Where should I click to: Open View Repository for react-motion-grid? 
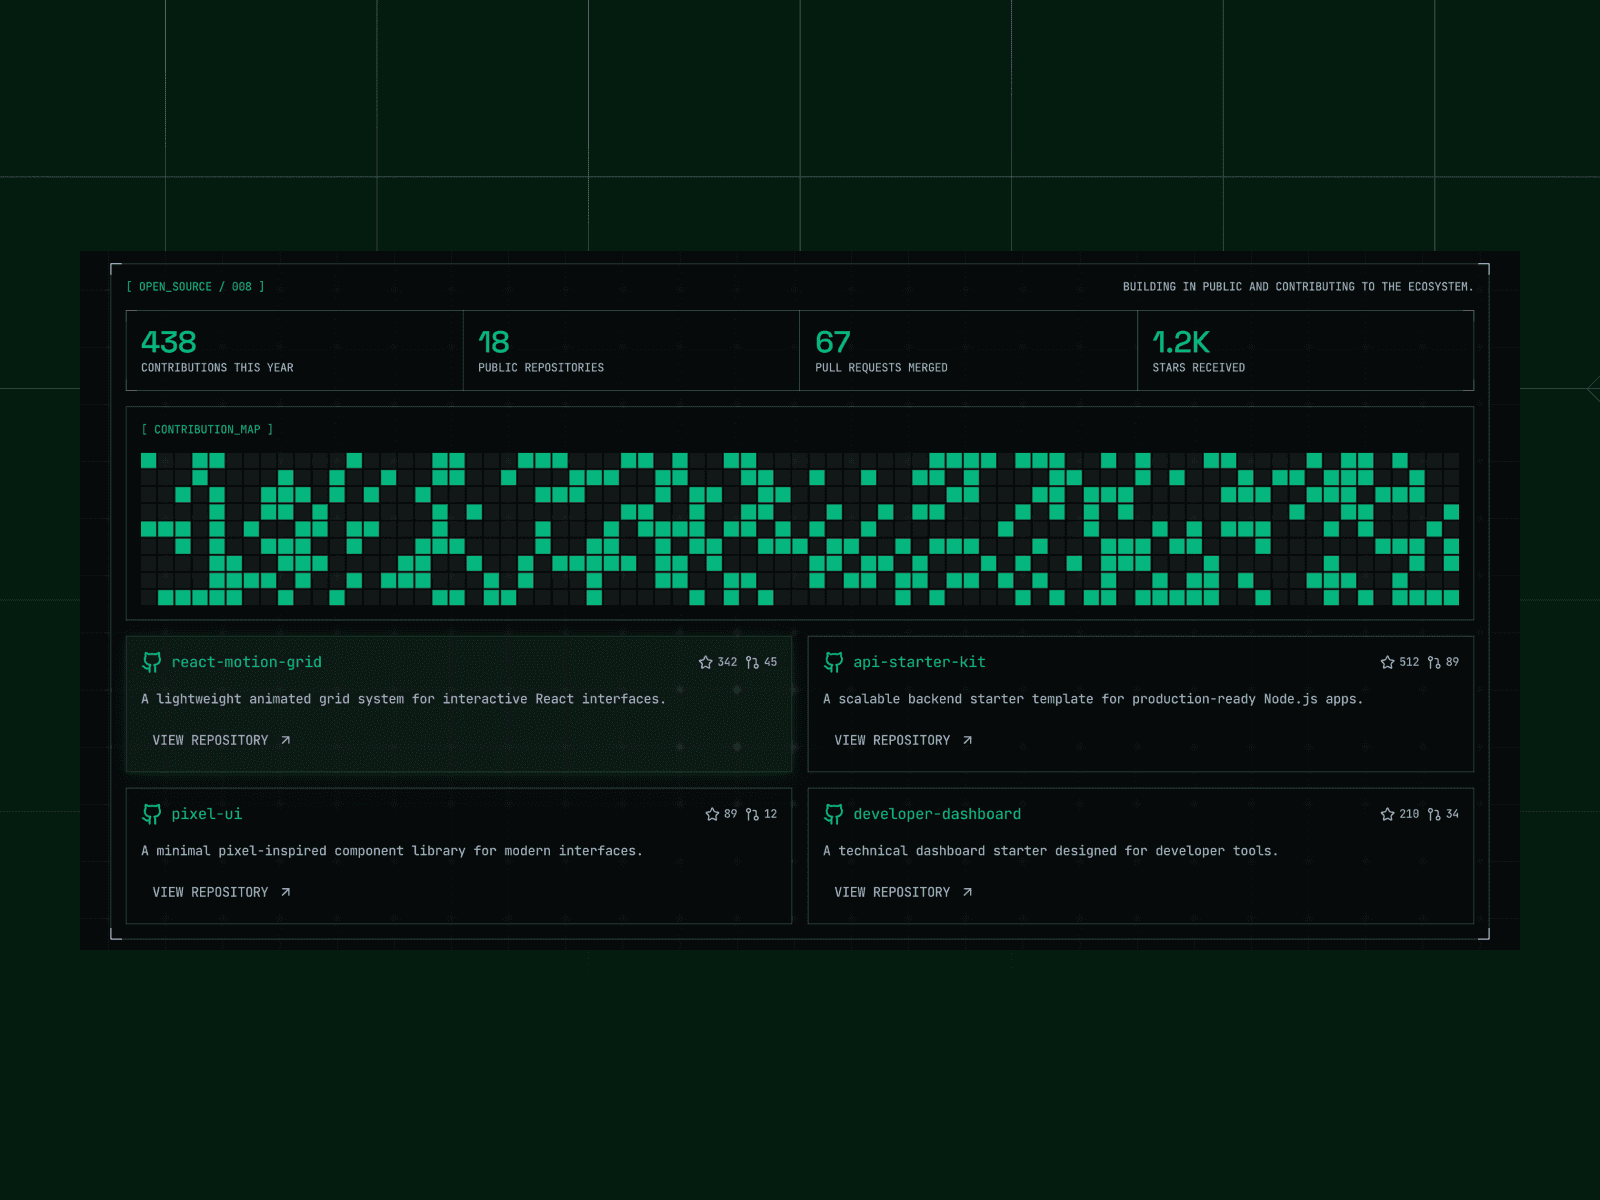[222, 740]
